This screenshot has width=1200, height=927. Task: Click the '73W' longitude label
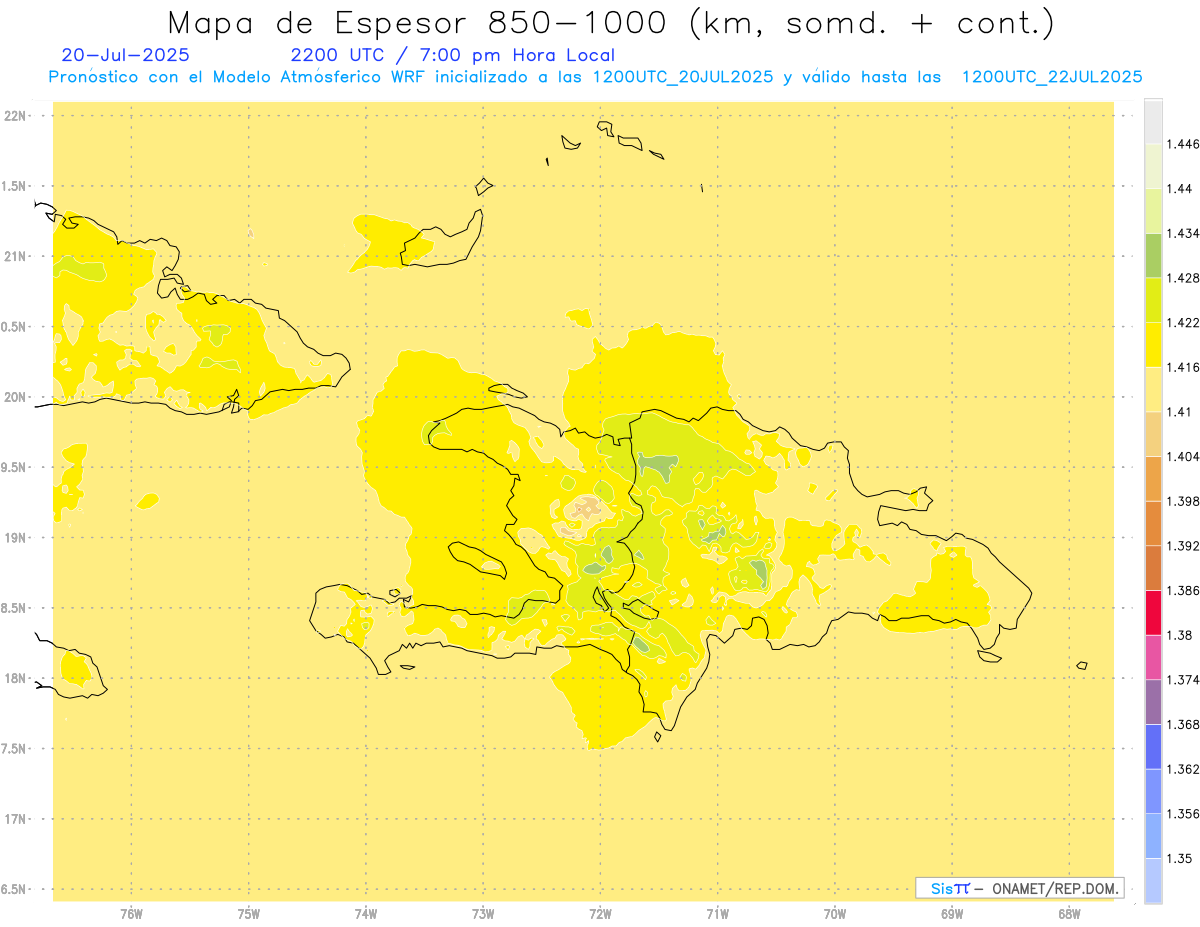[x=483, y=914]
